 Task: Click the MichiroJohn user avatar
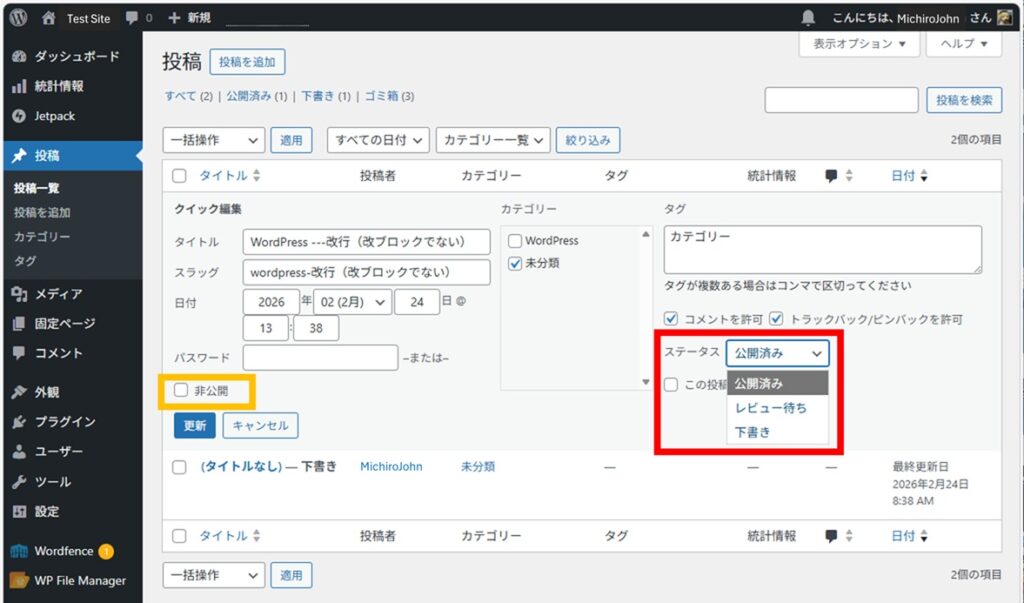tap(1004, 18)
